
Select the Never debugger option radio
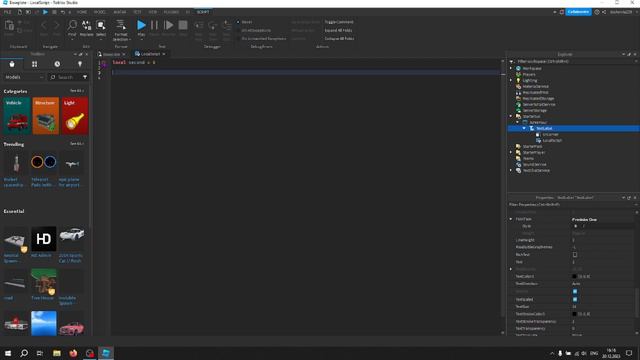pos(238,22)
